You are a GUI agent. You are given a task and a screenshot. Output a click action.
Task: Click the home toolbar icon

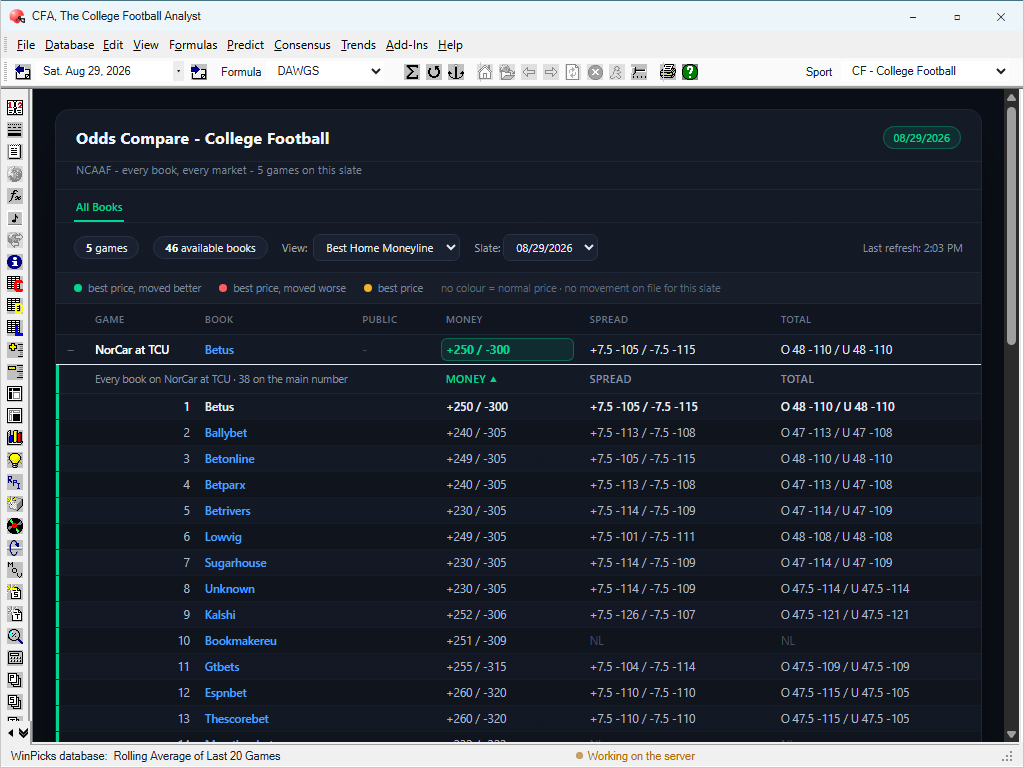pos(485,72)
